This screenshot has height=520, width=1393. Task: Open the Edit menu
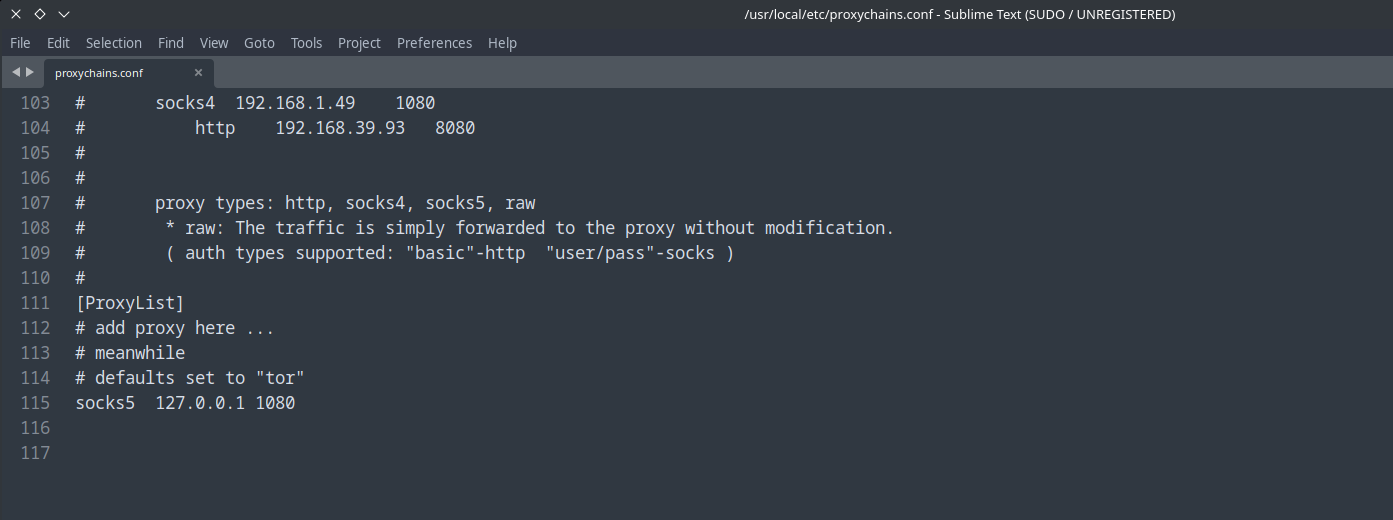[x=58, y=43]
